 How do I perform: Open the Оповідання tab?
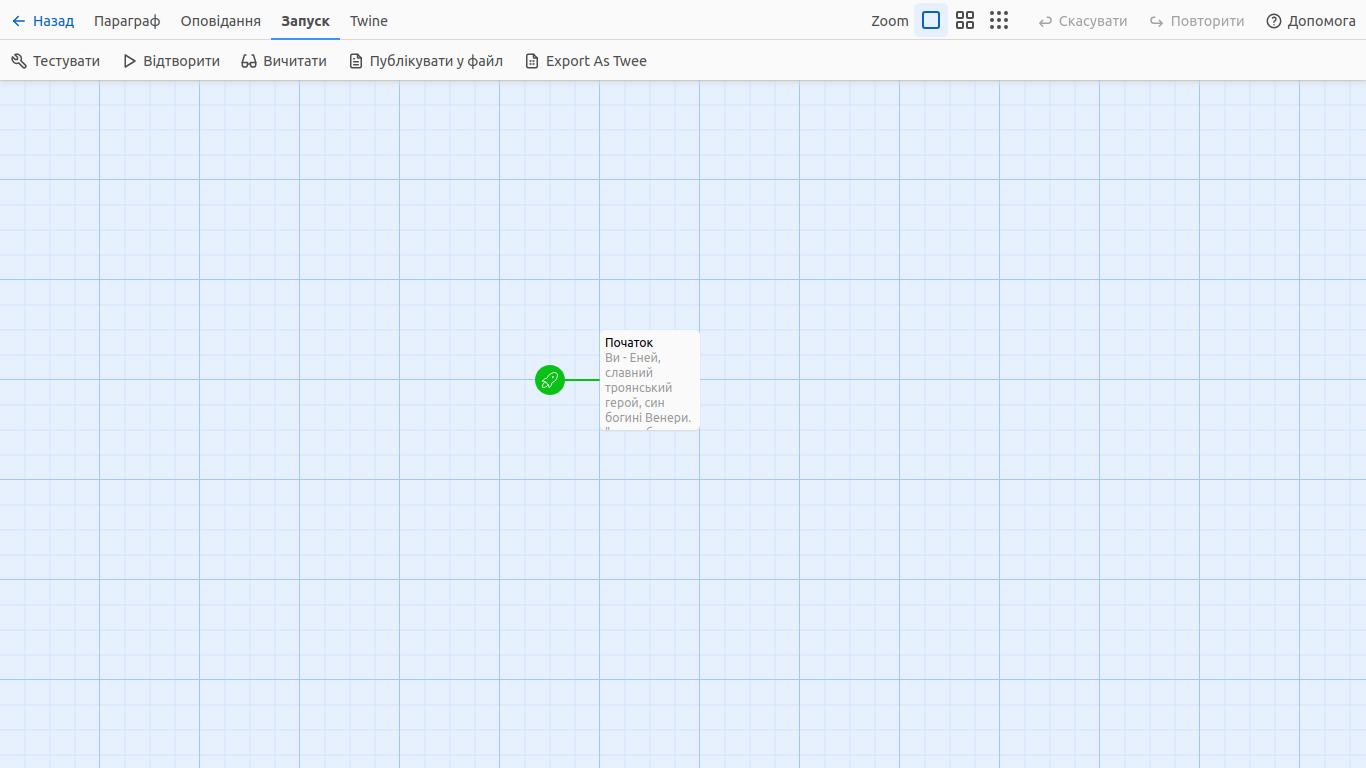221,21
